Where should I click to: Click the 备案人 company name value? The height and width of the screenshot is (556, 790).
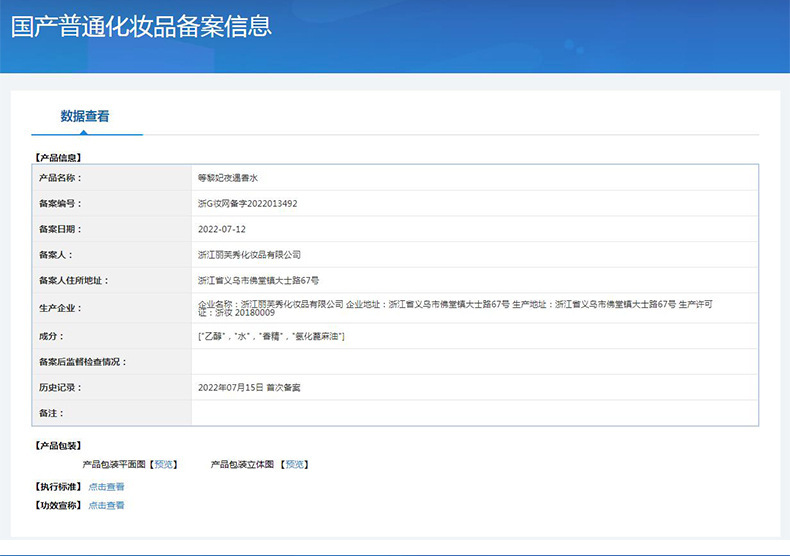[249, 255]
